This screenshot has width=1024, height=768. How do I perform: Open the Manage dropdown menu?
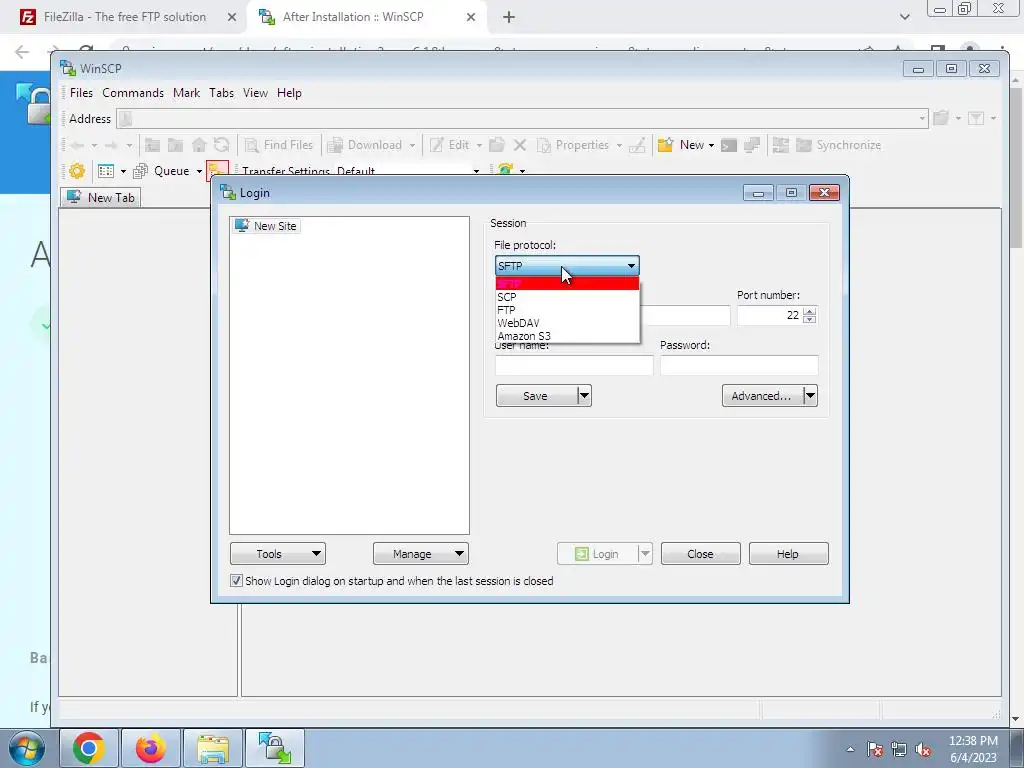point(421,554)
